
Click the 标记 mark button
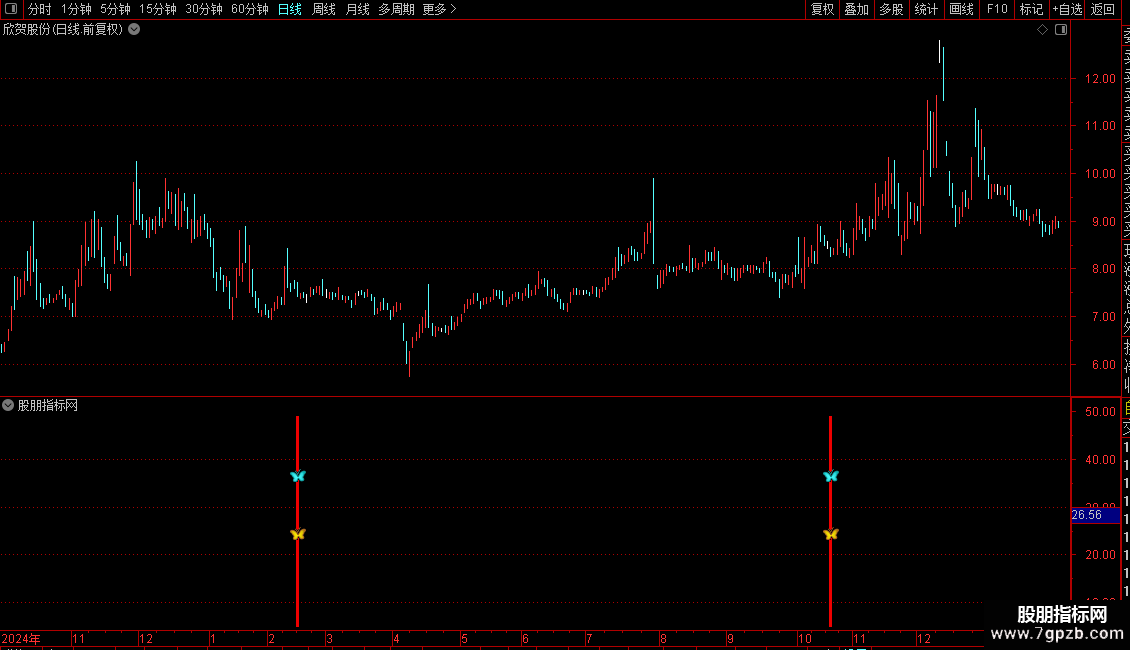point(1031,9)
